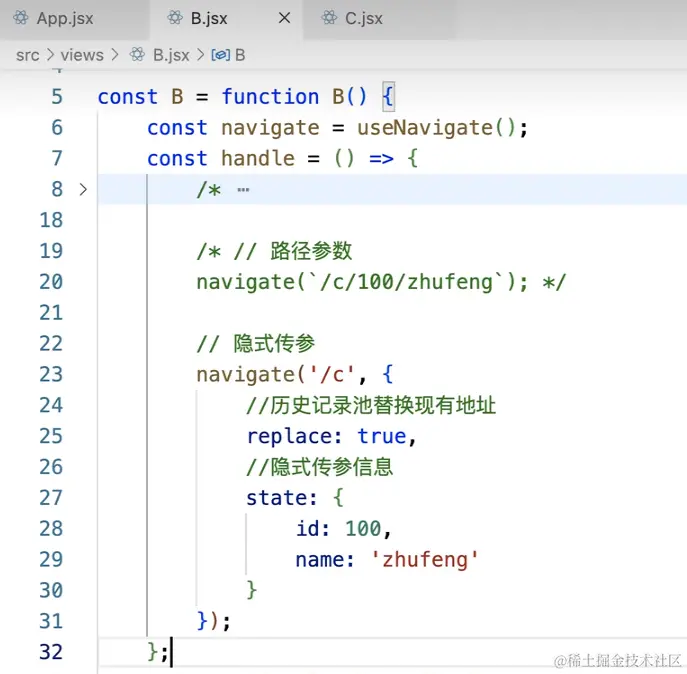Click closing brace on line 30
The width and height of the screenshot is (687, 674).
click(251, 590)
